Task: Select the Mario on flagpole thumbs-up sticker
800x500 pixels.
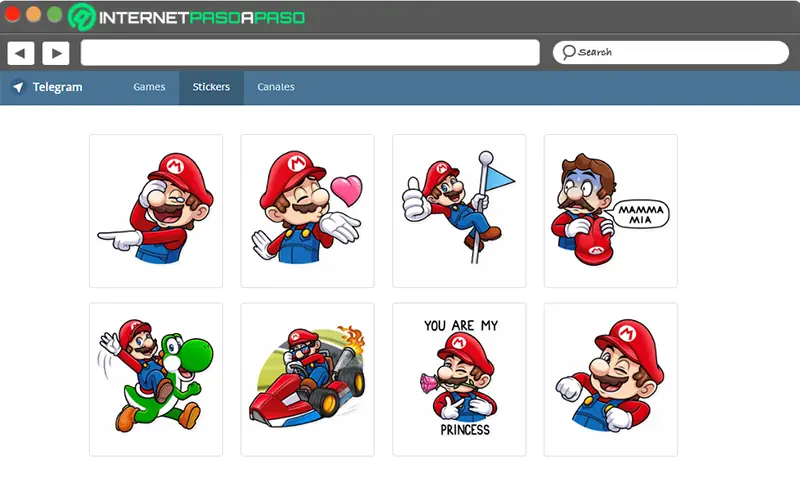Action: (459, 211)
